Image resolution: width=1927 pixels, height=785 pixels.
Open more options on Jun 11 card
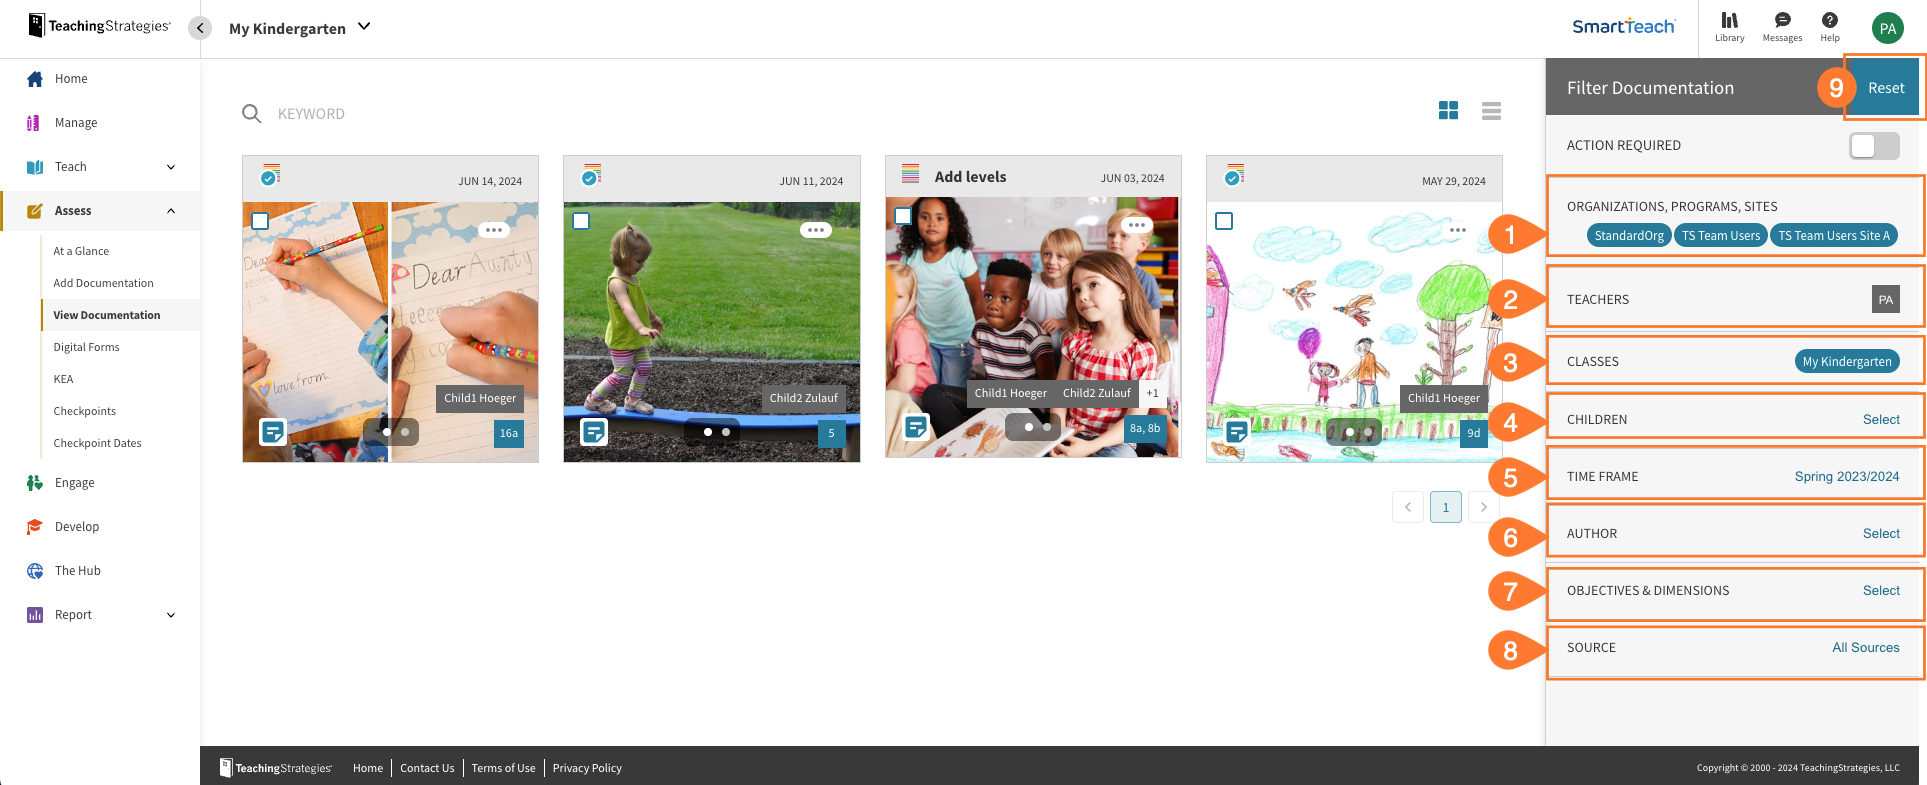pos(816,230)
